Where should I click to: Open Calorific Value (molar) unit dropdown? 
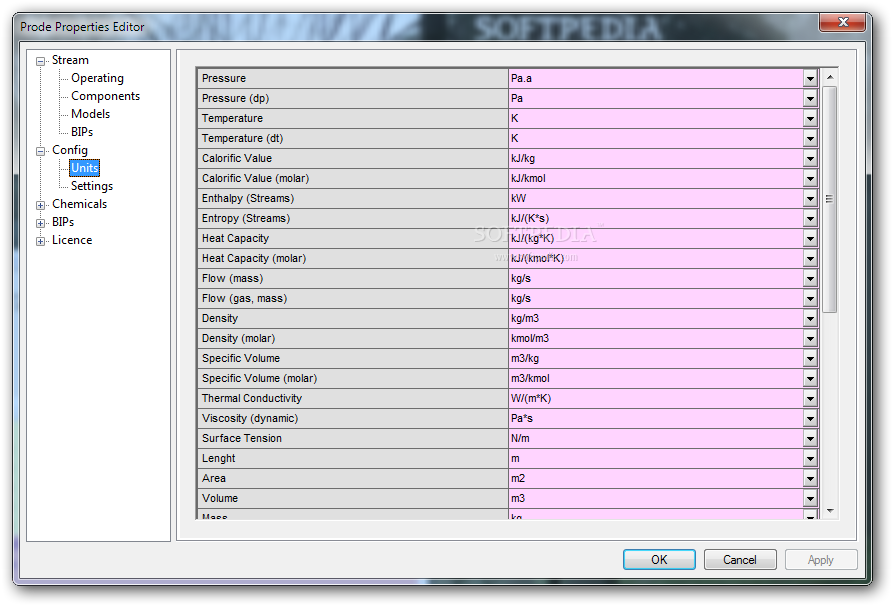click(x=810, y=178)
